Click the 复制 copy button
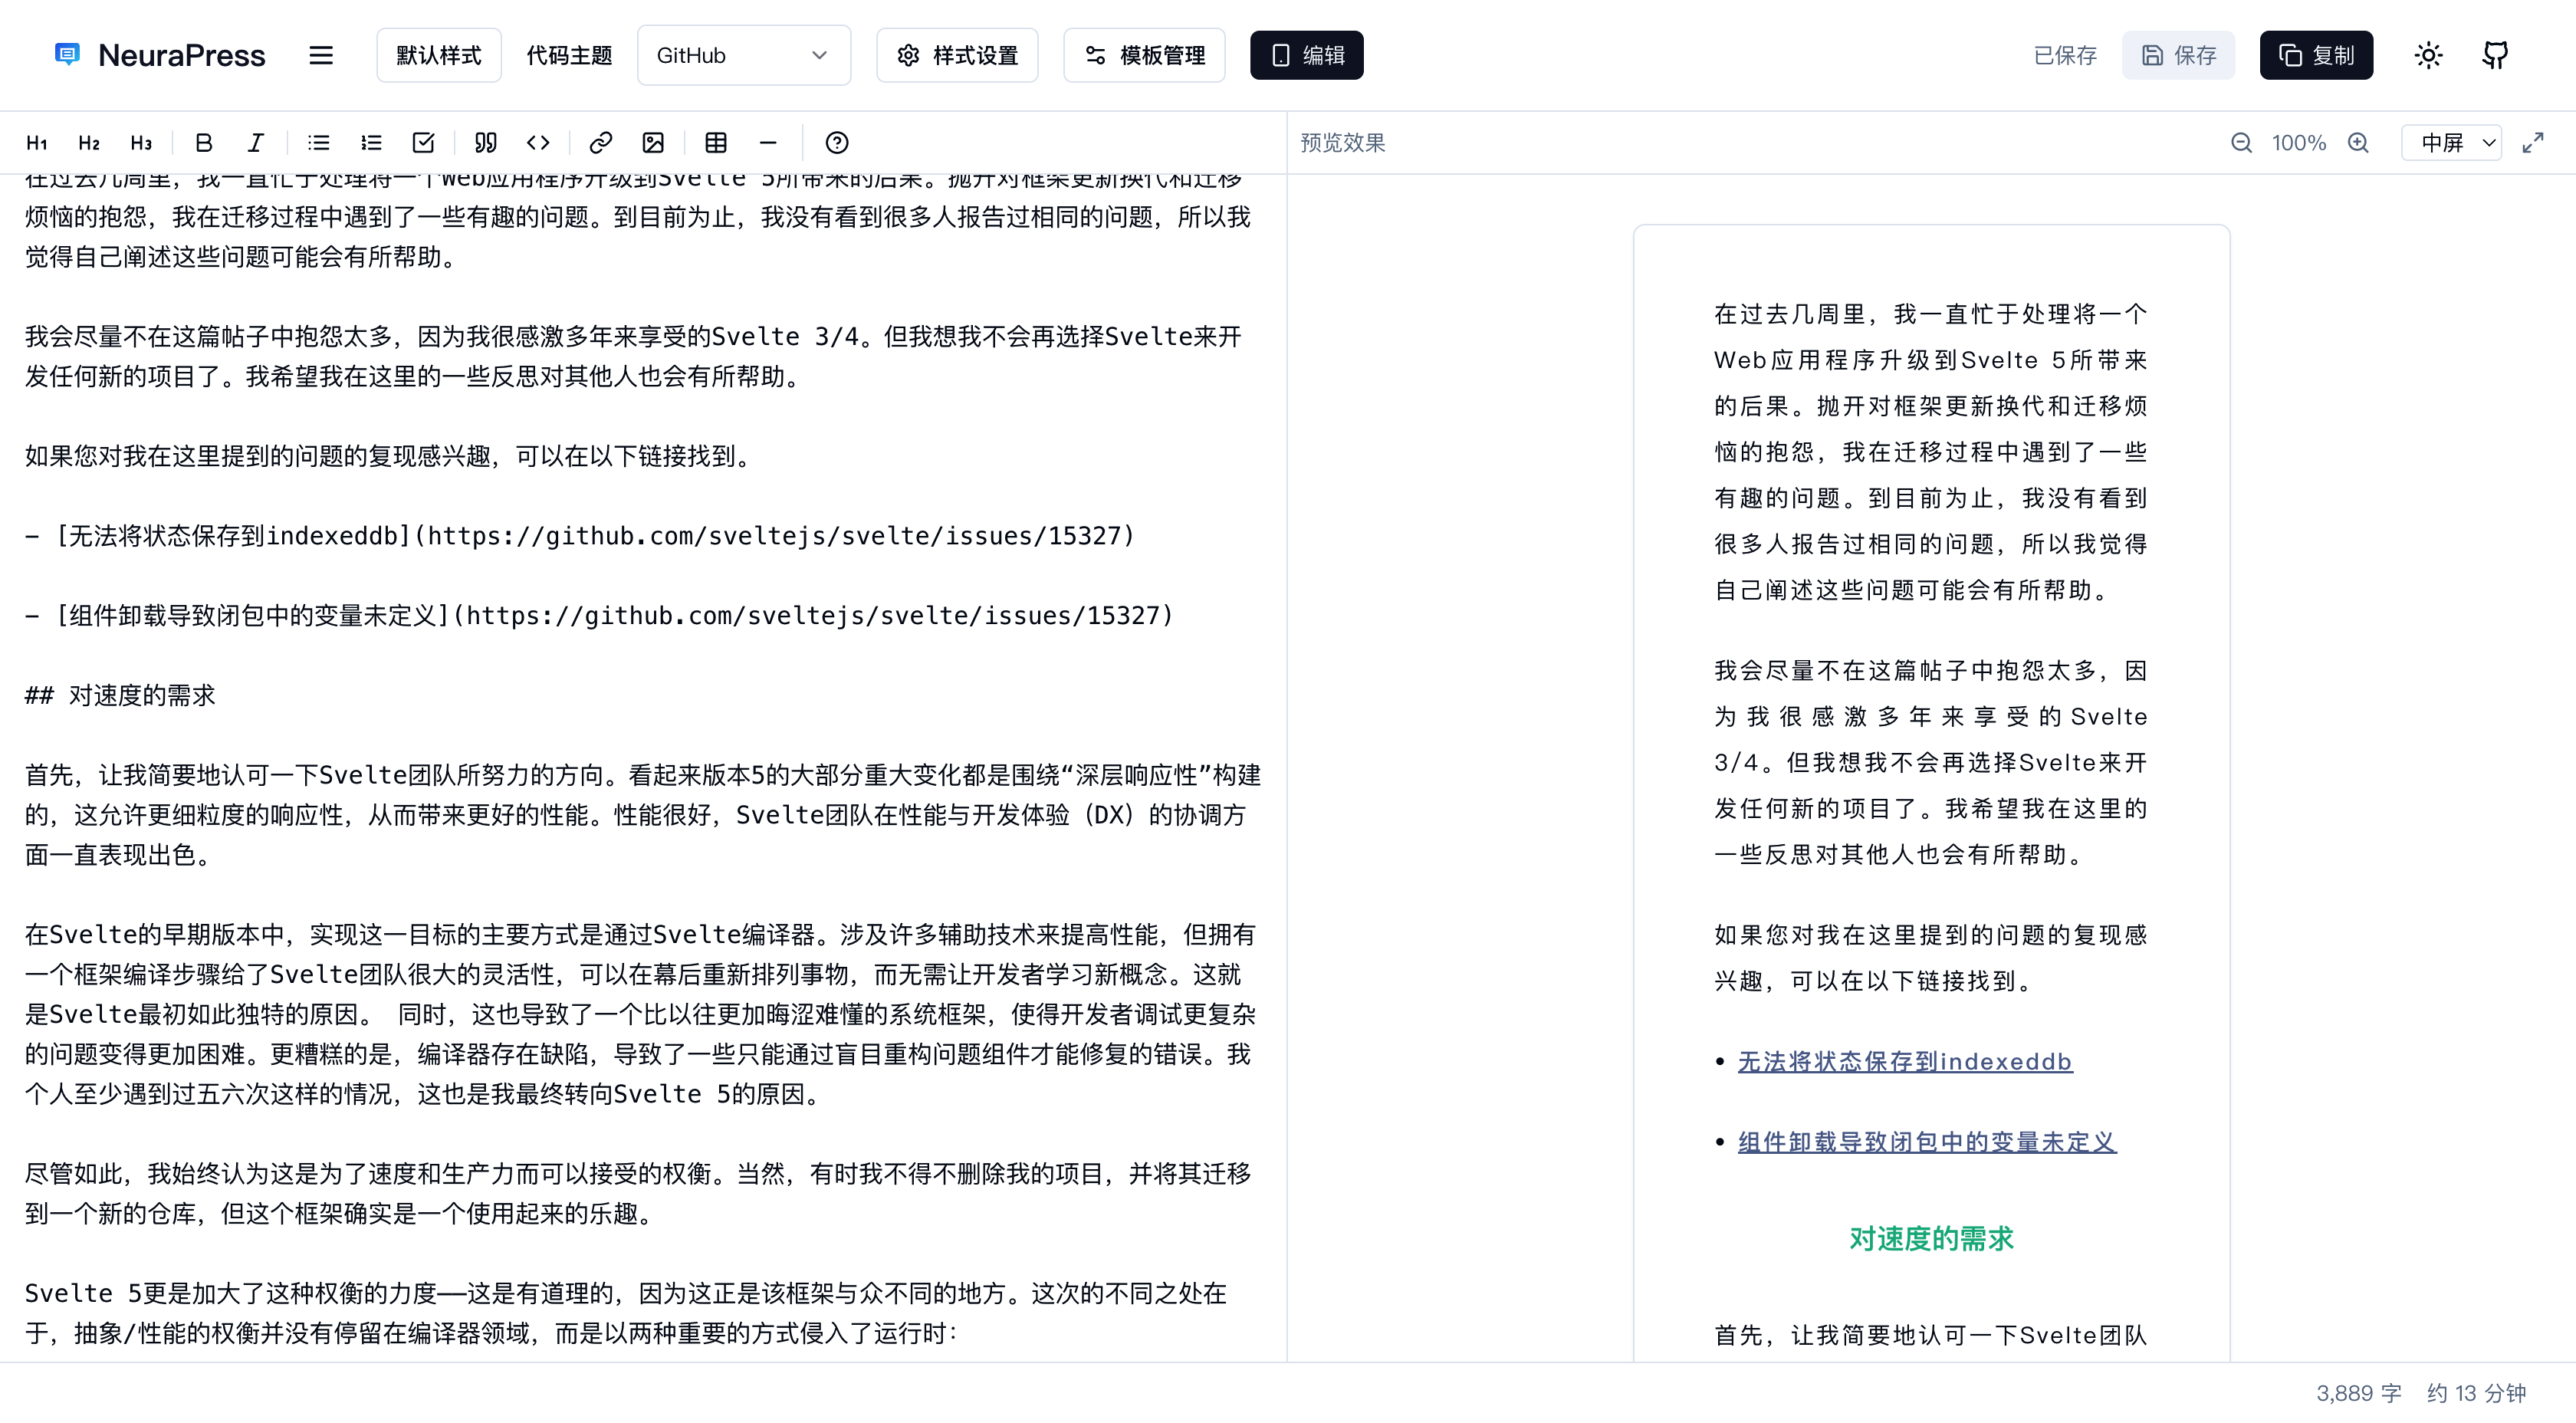This screenshot has width=2576, height=1423. click(x=2316, y=55)
